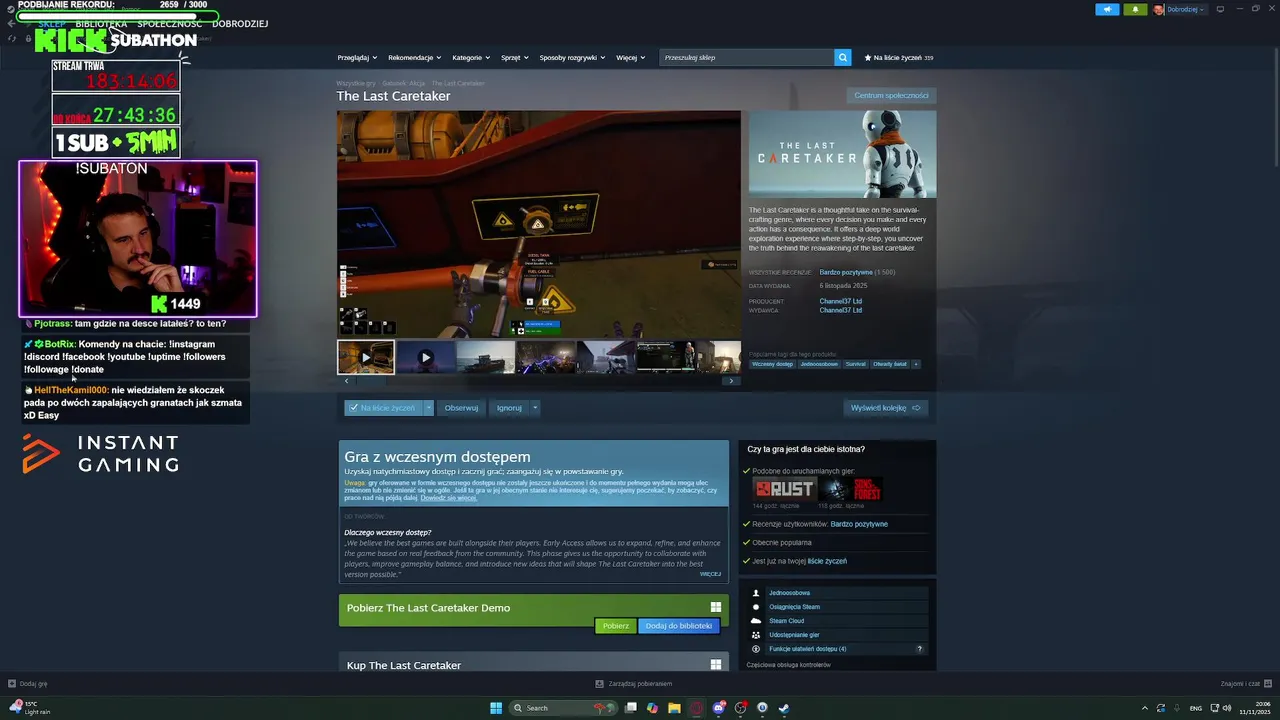The width and height of the screenshot is (1280, 720).
Task: Click the accessibility features icon
Action: tap(756, 649)
